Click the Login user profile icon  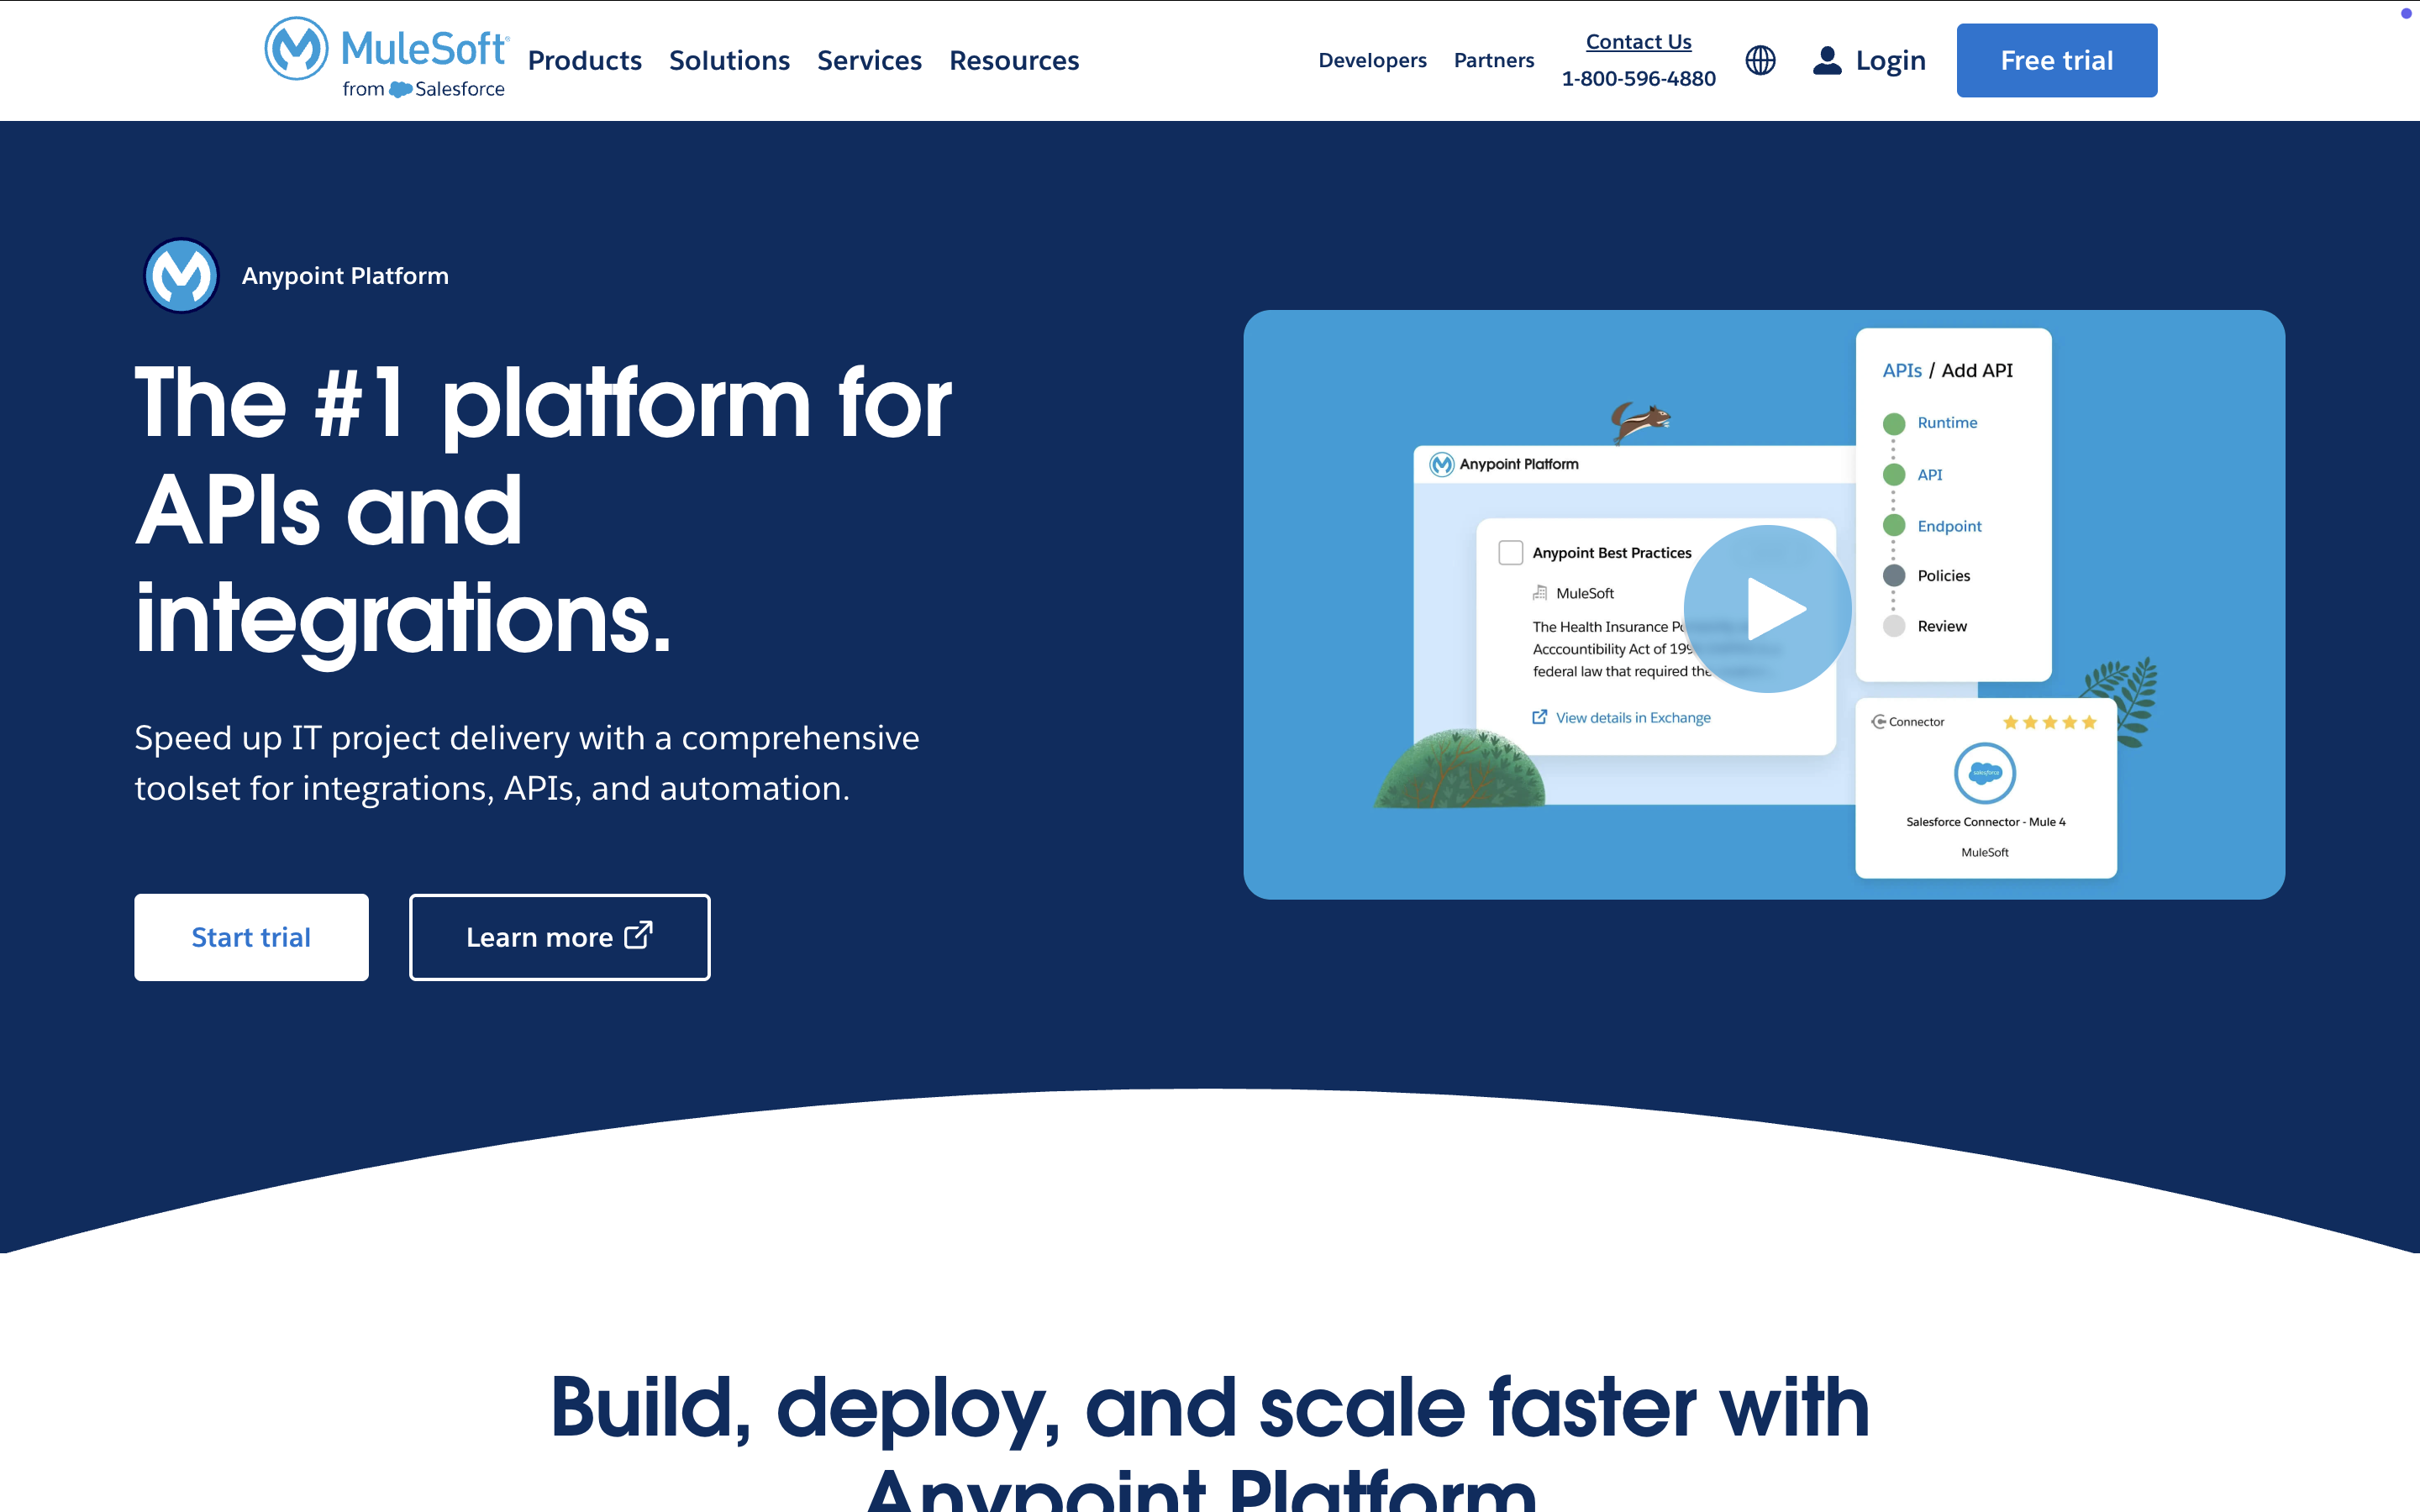(1826, 60)
